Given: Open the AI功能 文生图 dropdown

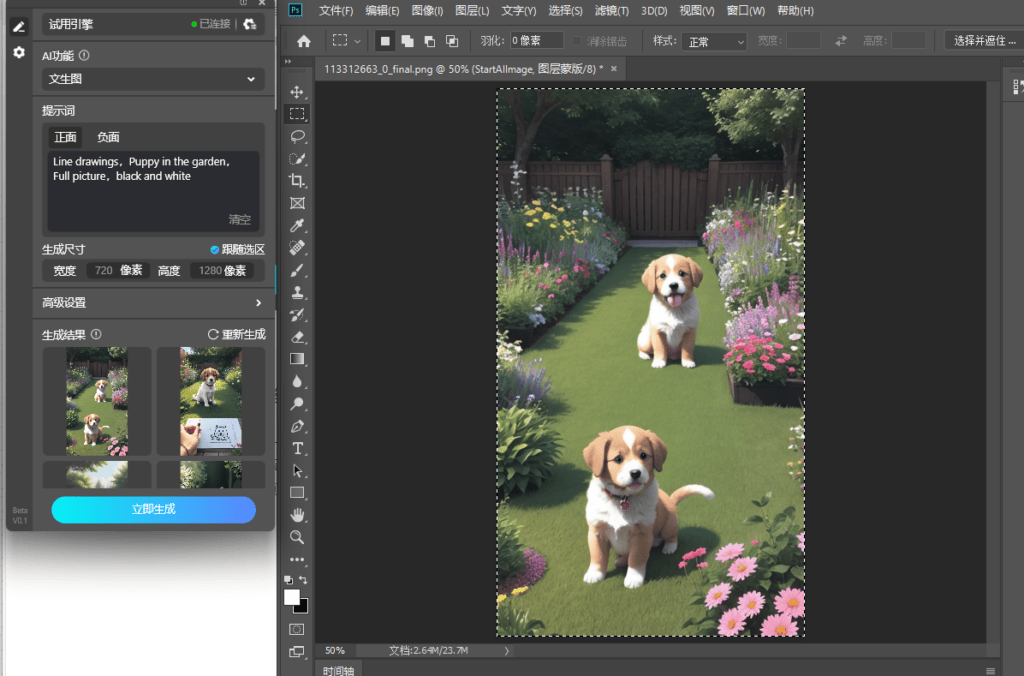Looking at the screenshot, I should click(153, 79).
